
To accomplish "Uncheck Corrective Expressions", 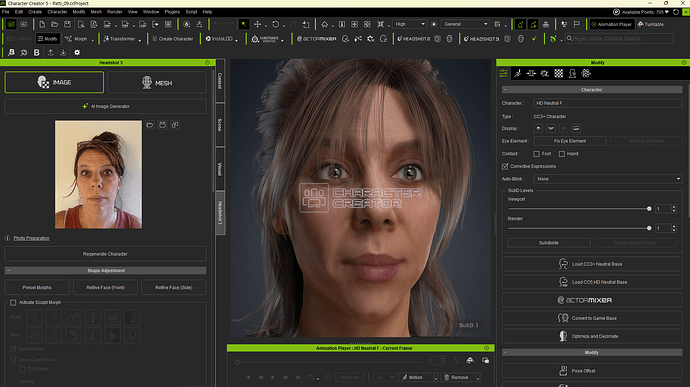I will coord(505,166).
